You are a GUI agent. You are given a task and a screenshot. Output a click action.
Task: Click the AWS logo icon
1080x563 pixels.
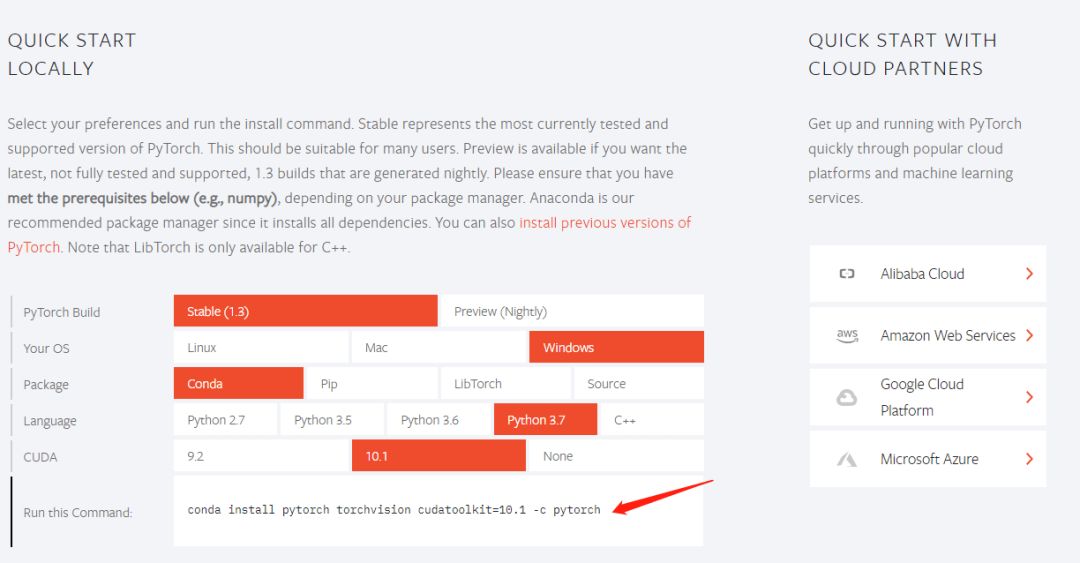click(847, 336)
